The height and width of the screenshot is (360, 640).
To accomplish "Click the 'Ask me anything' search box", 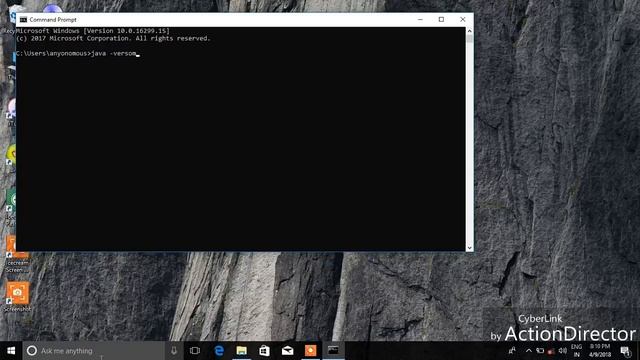I will [x=94, y=351].
